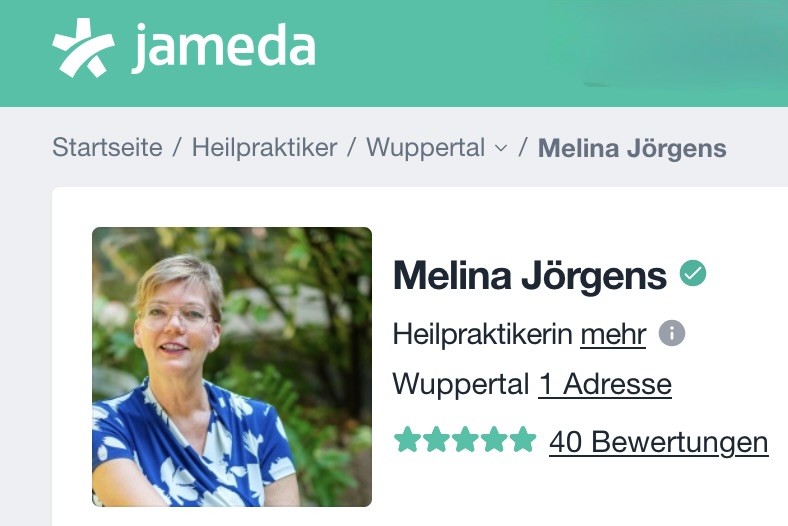Click the jameda wordmark text in header
Viewport: 788px width, 526px height.
point(224,48)
